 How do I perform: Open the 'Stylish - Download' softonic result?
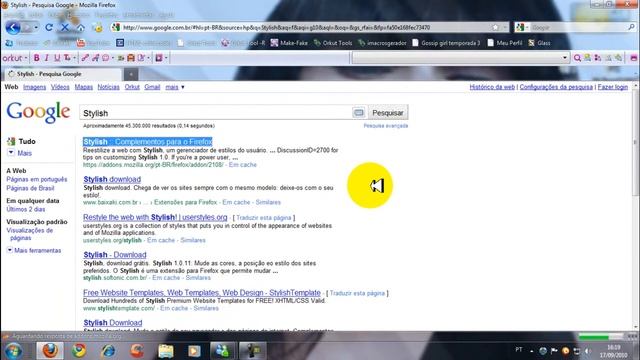pos(115,255)
